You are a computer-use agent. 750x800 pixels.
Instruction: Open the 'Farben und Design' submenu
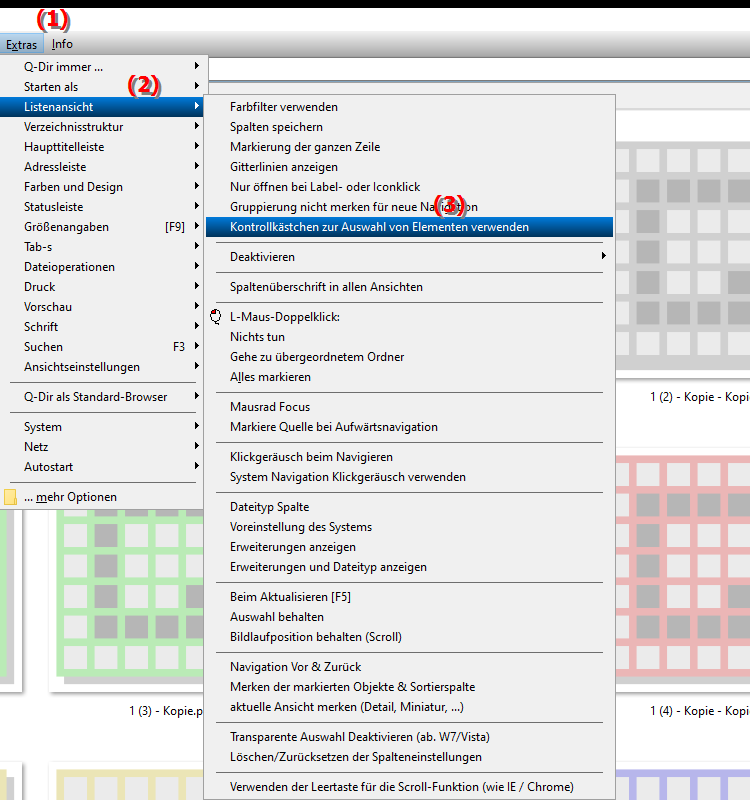point(102,187)
